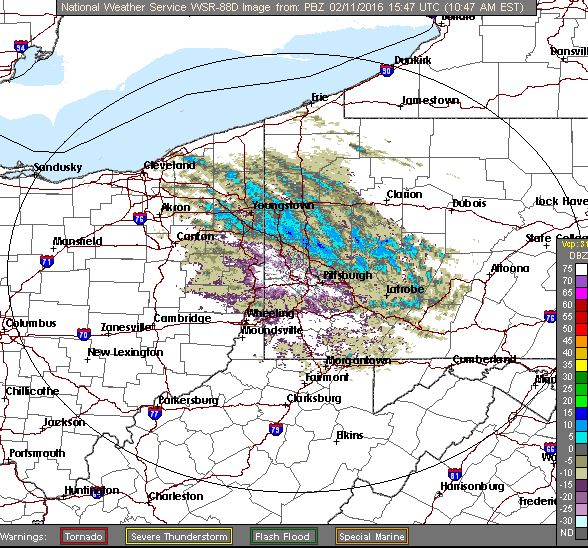Click the Interstate 70 shield near Zanesville

point(84,334)
